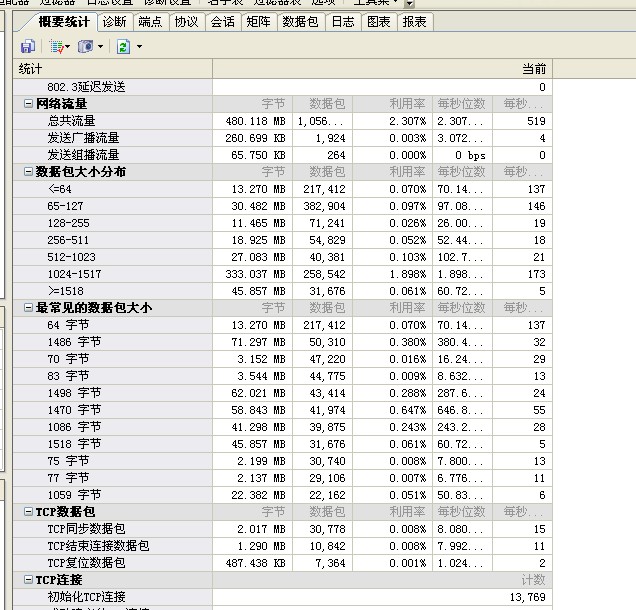Collapse the 数据包大小分布 section
636x610 pixels.
(x=28, y=172)
